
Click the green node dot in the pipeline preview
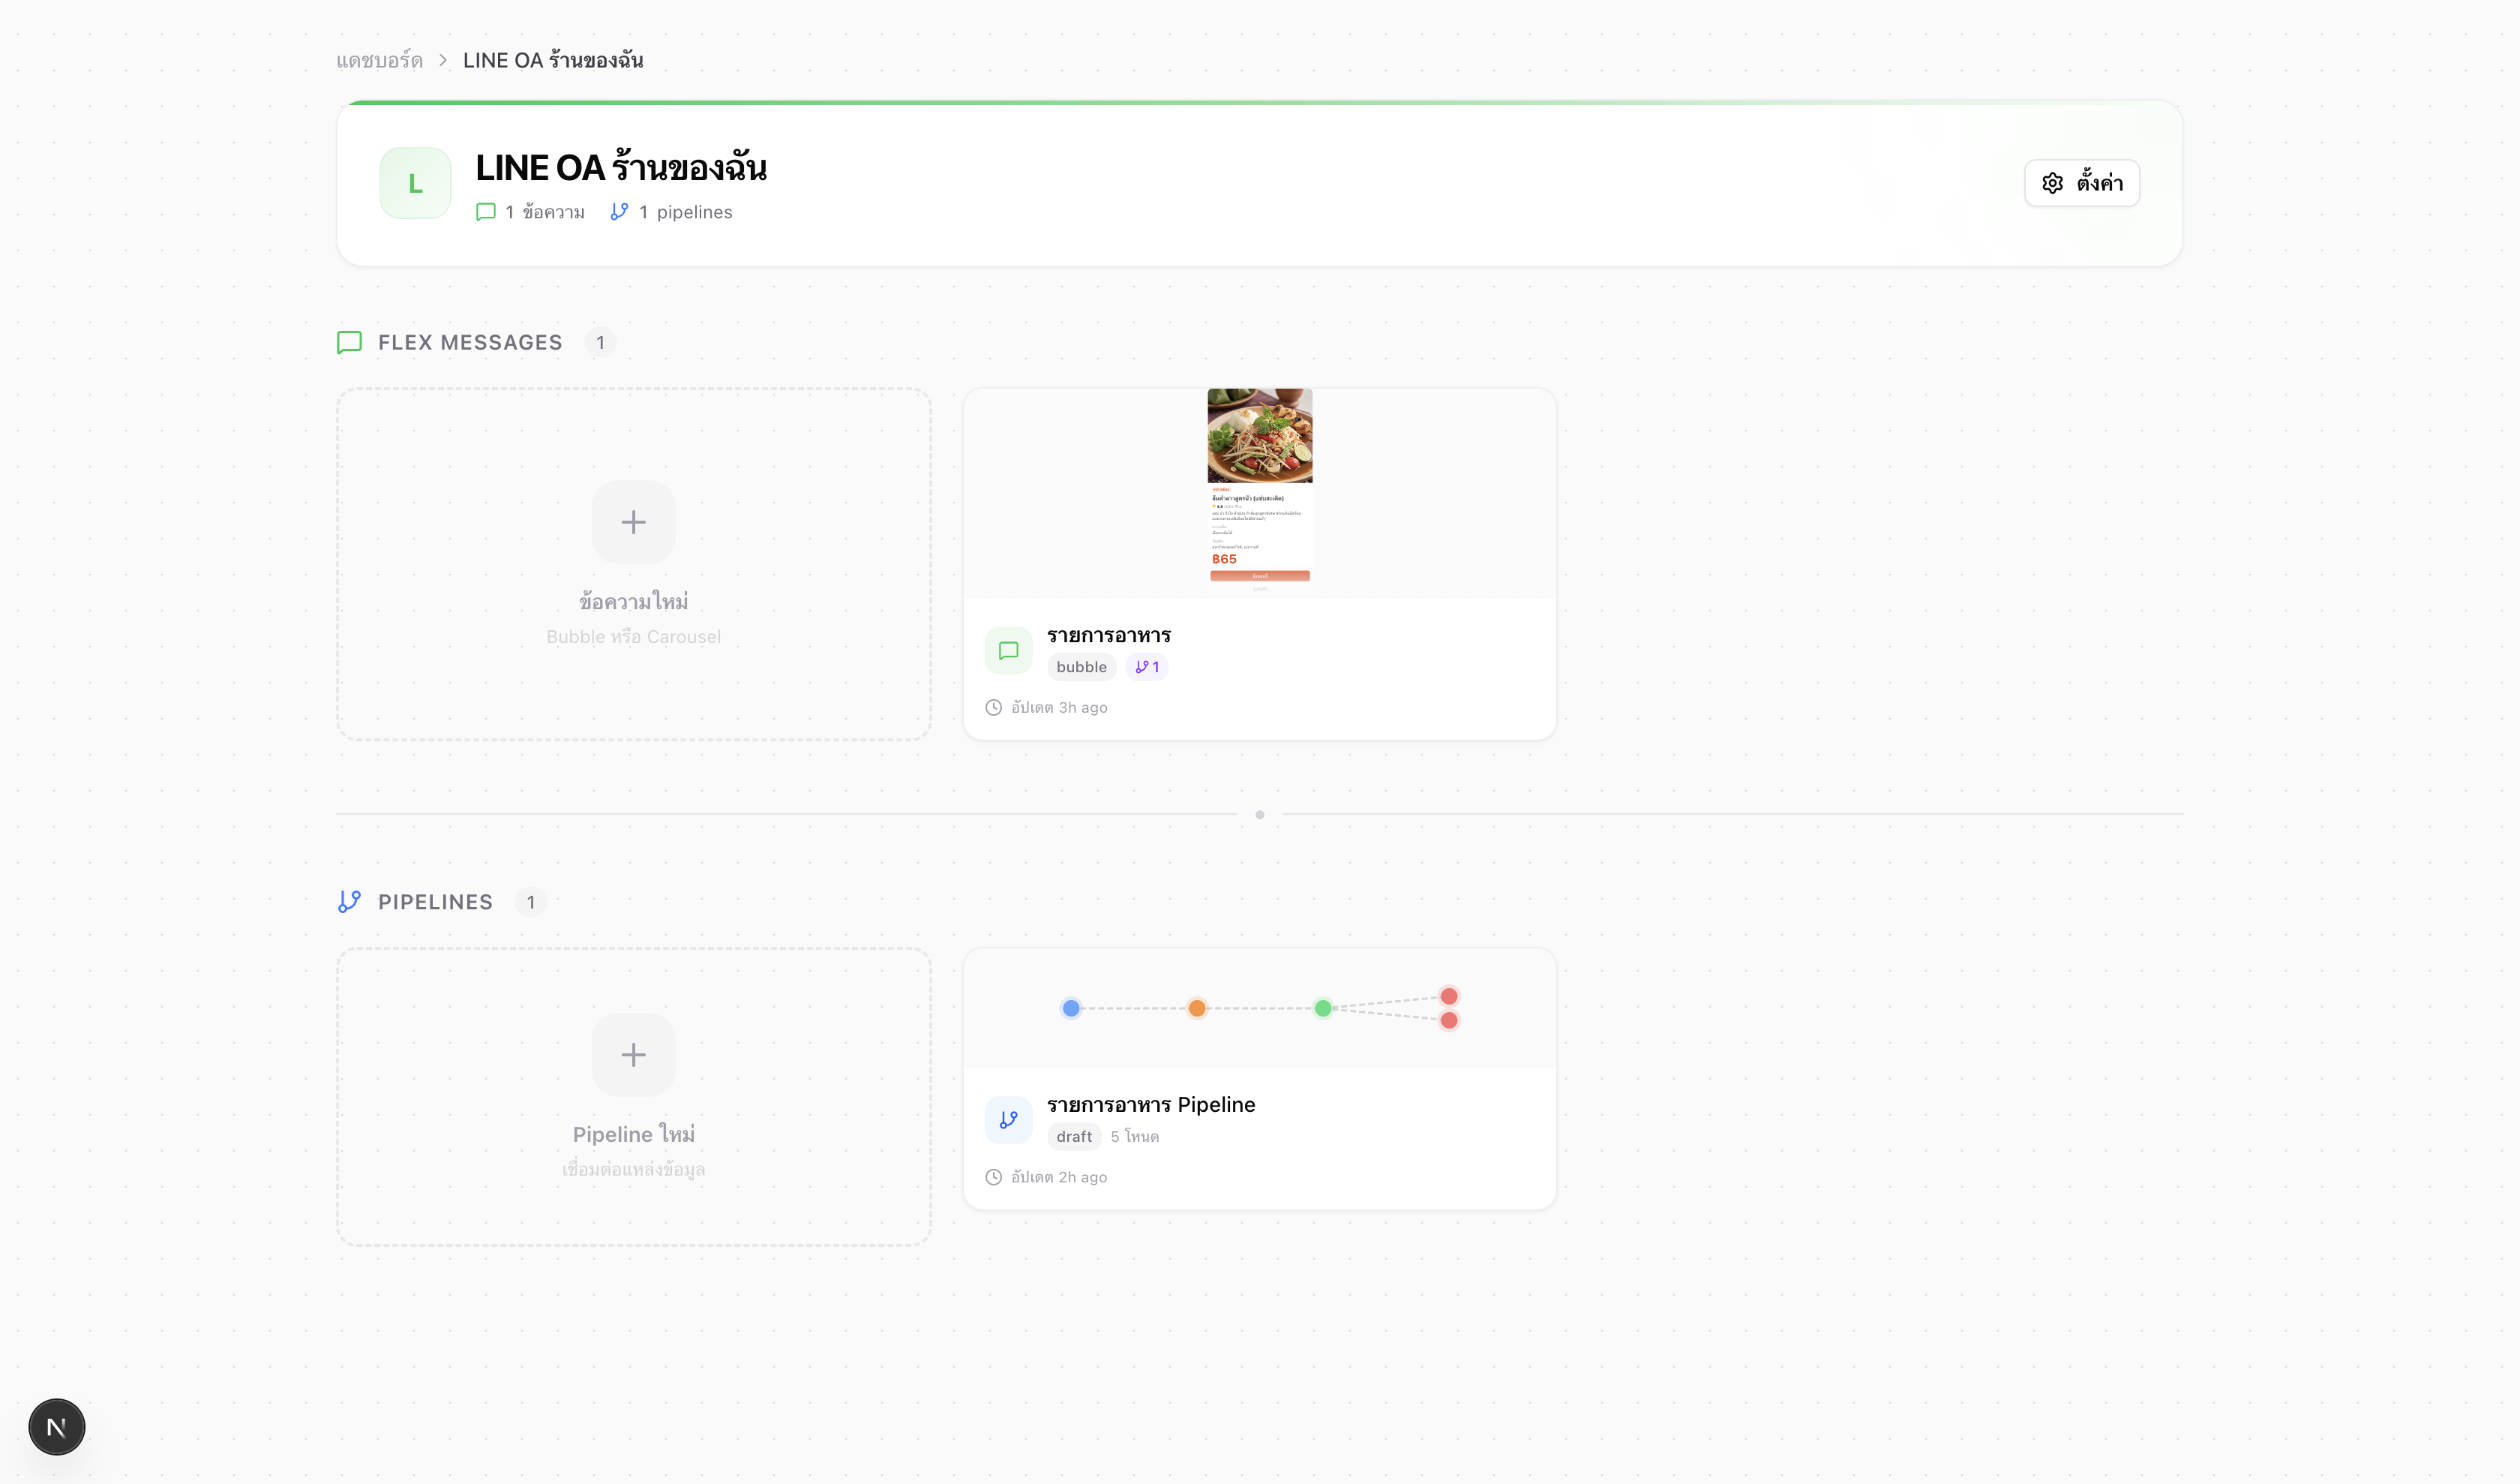[x=1323, y=1008]
